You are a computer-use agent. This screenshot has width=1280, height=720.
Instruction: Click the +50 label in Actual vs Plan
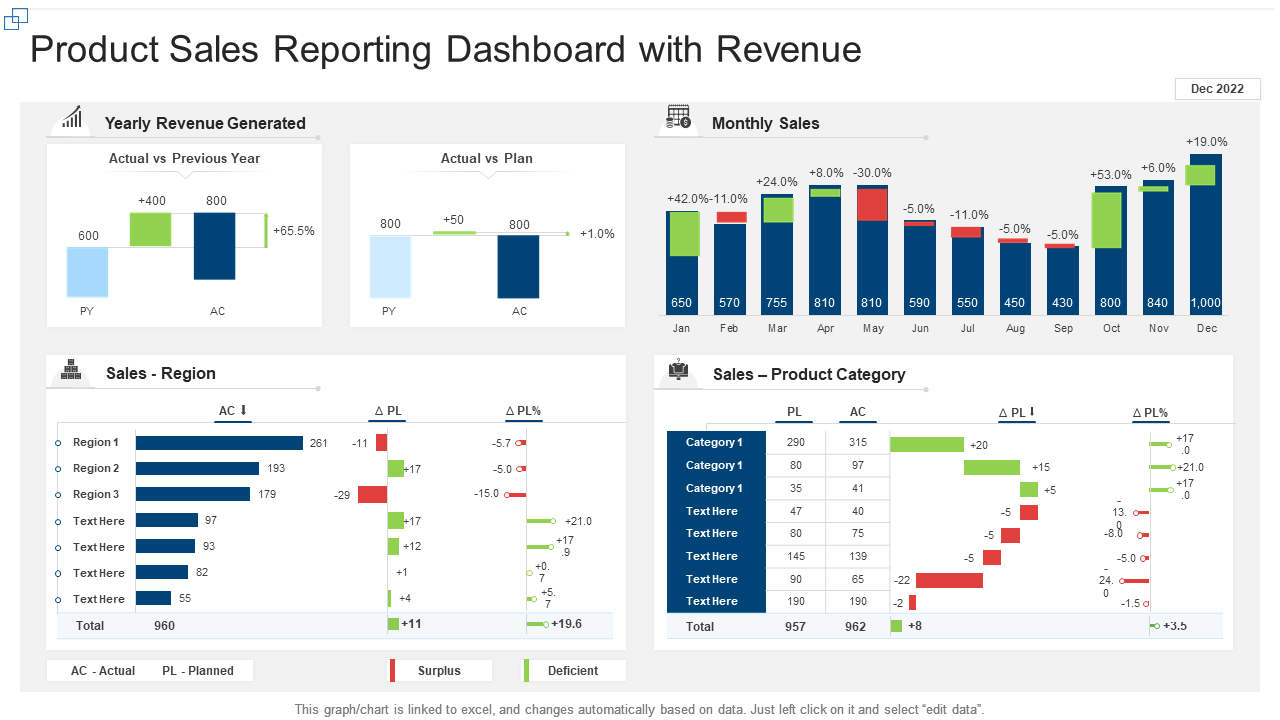point(454,220)
